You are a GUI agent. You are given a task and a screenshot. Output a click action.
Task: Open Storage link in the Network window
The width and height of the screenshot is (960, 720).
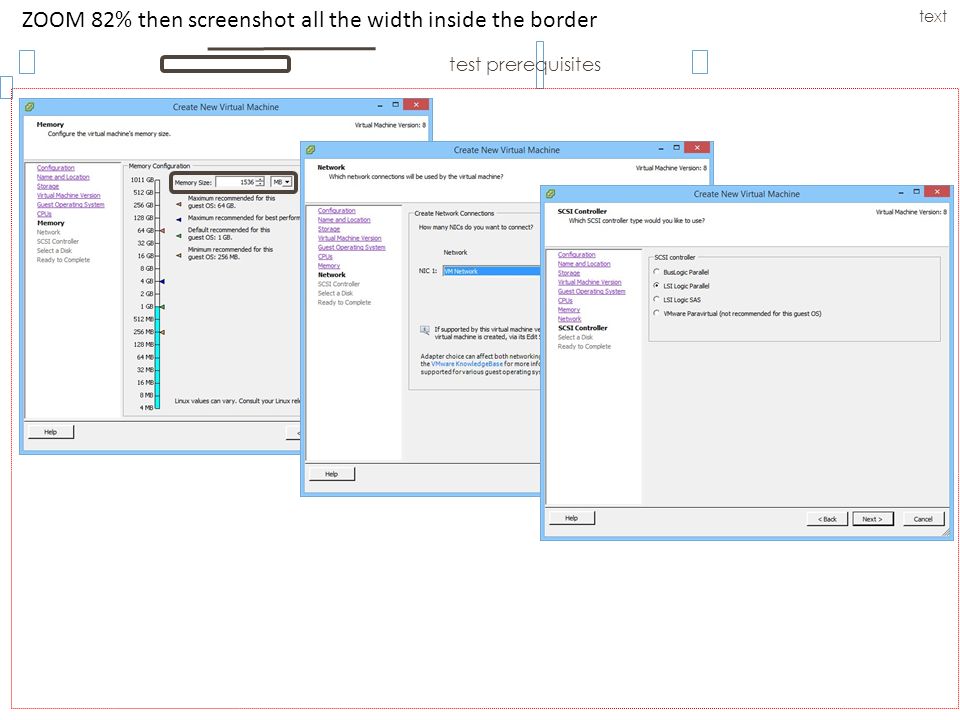[x=329, y=229]
